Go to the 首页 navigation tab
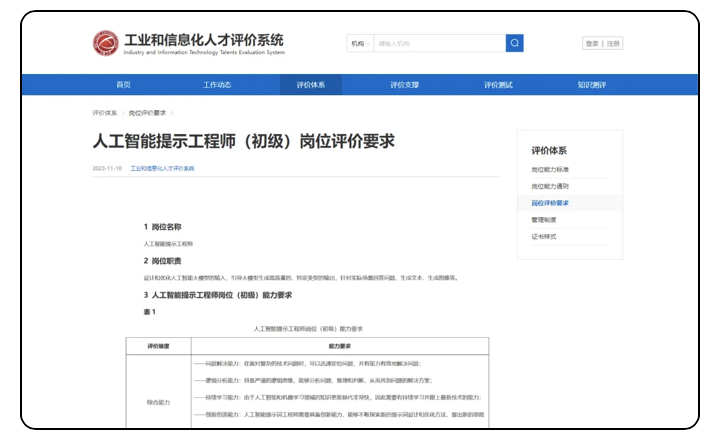Screen dimensions: 712x440 pos(123,85)
